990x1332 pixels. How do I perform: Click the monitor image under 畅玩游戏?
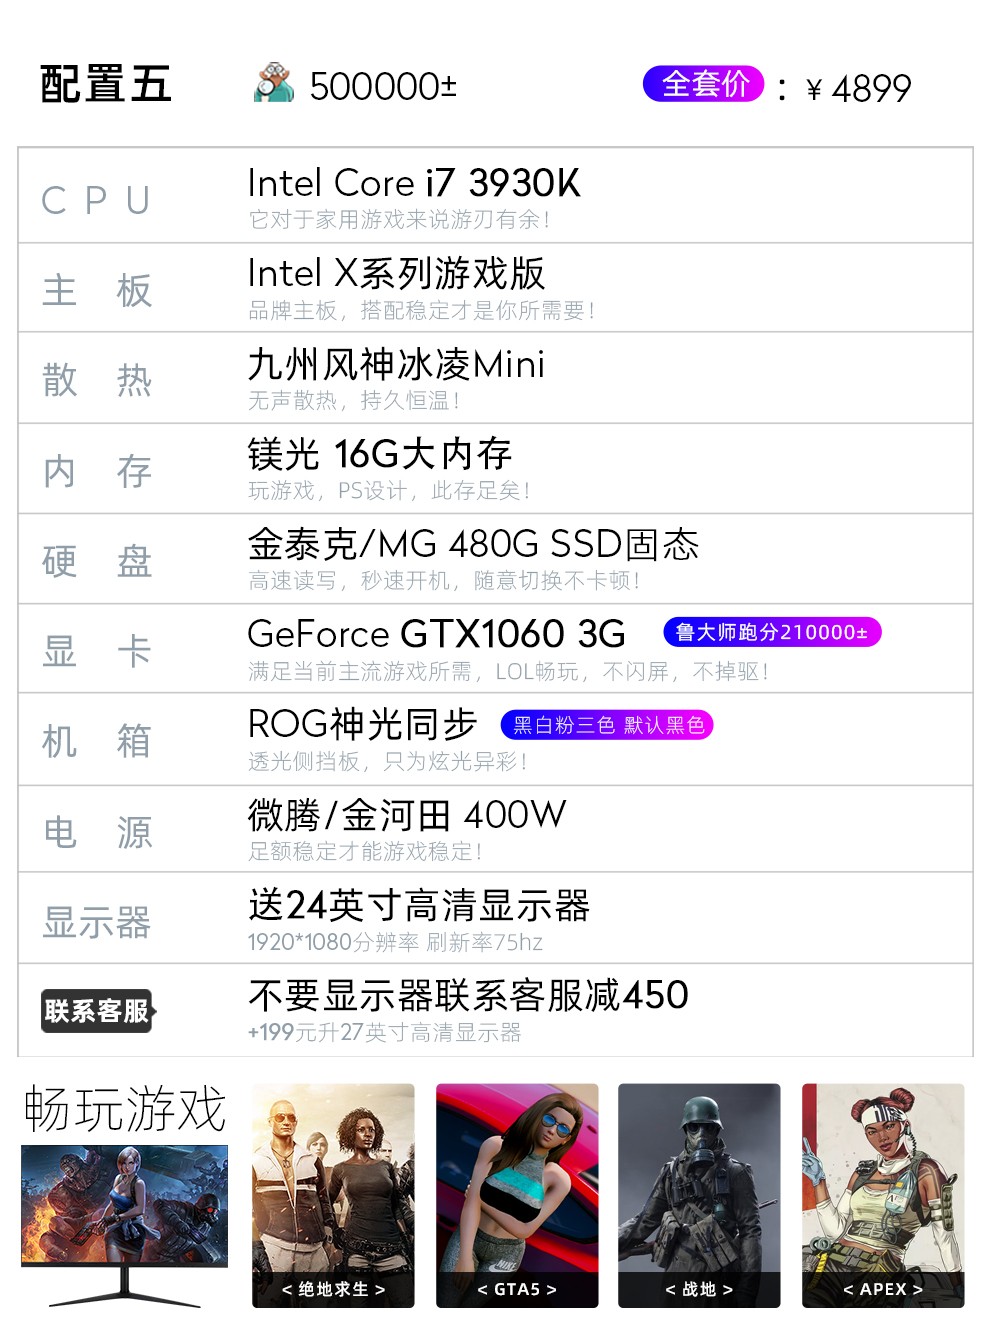tap(125, 1226)
